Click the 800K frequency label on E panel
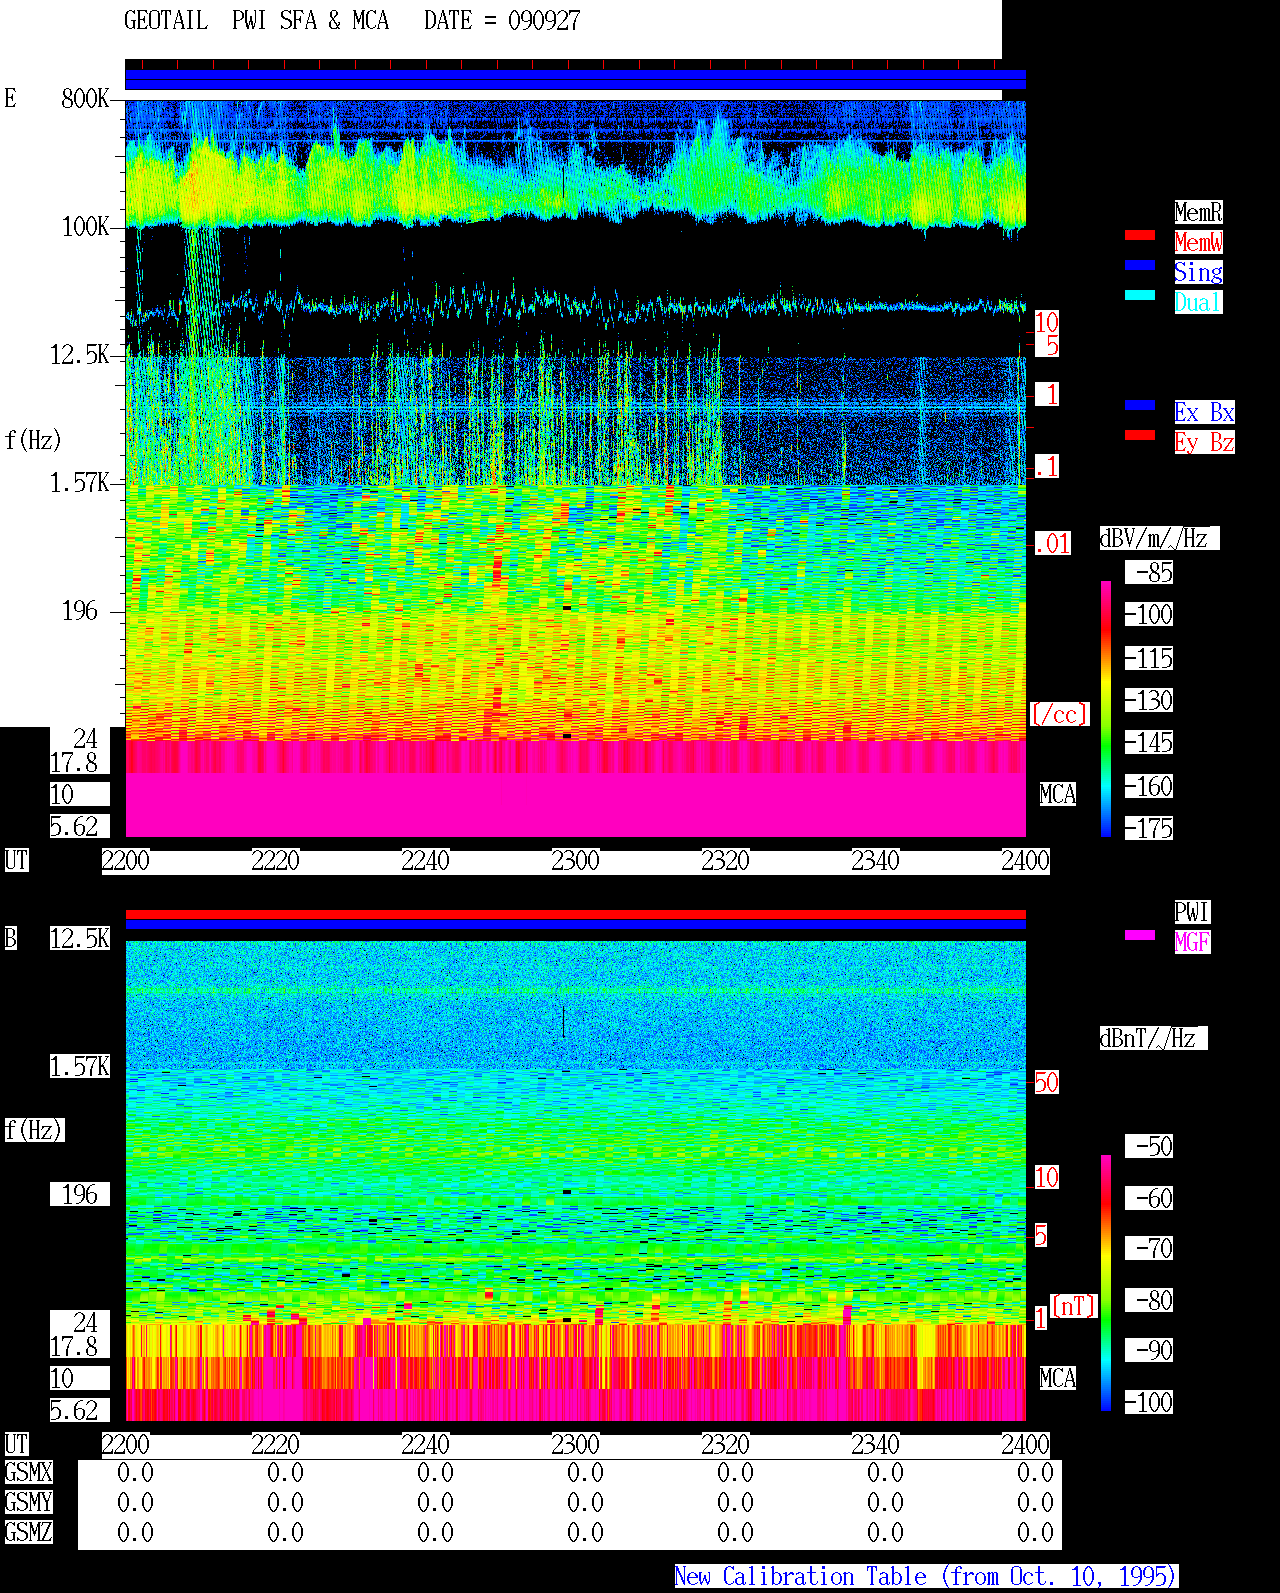The width and height of the screenshot is (1280, 1593). tap(85, 99)
